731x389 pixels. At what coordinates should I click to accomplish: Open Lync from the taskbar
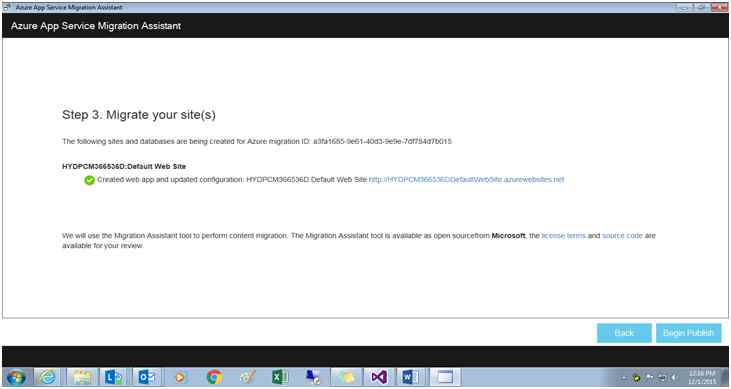[114, 377]
